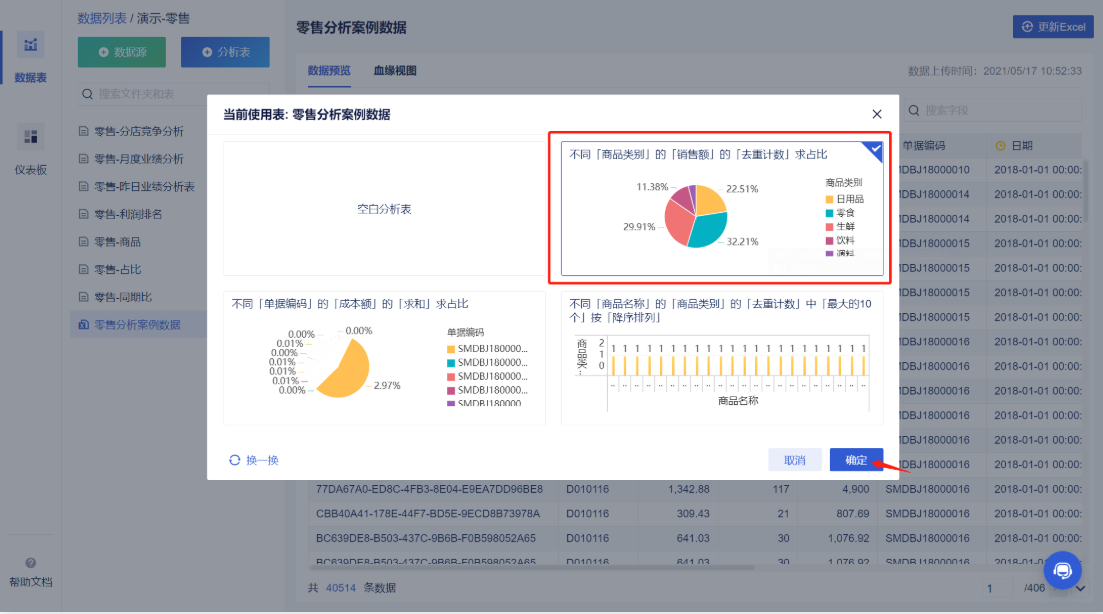Click the green 数据源 button
Screen dimensions: 1103x614
tap(122, 52)
